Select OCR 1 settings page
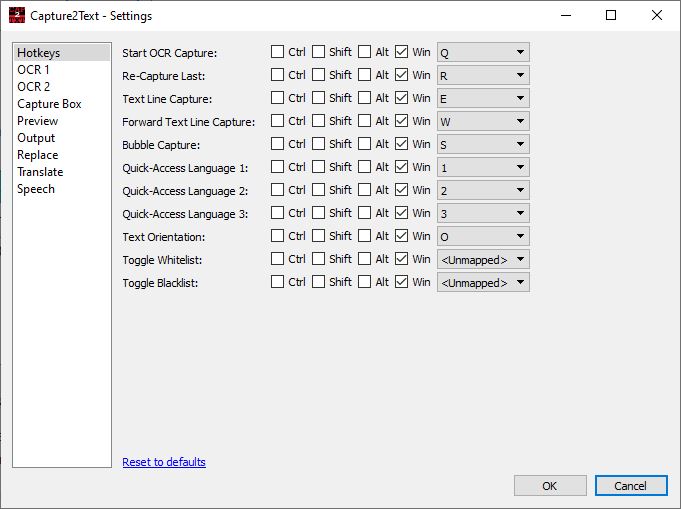The image size is (681, 509). 33,70
